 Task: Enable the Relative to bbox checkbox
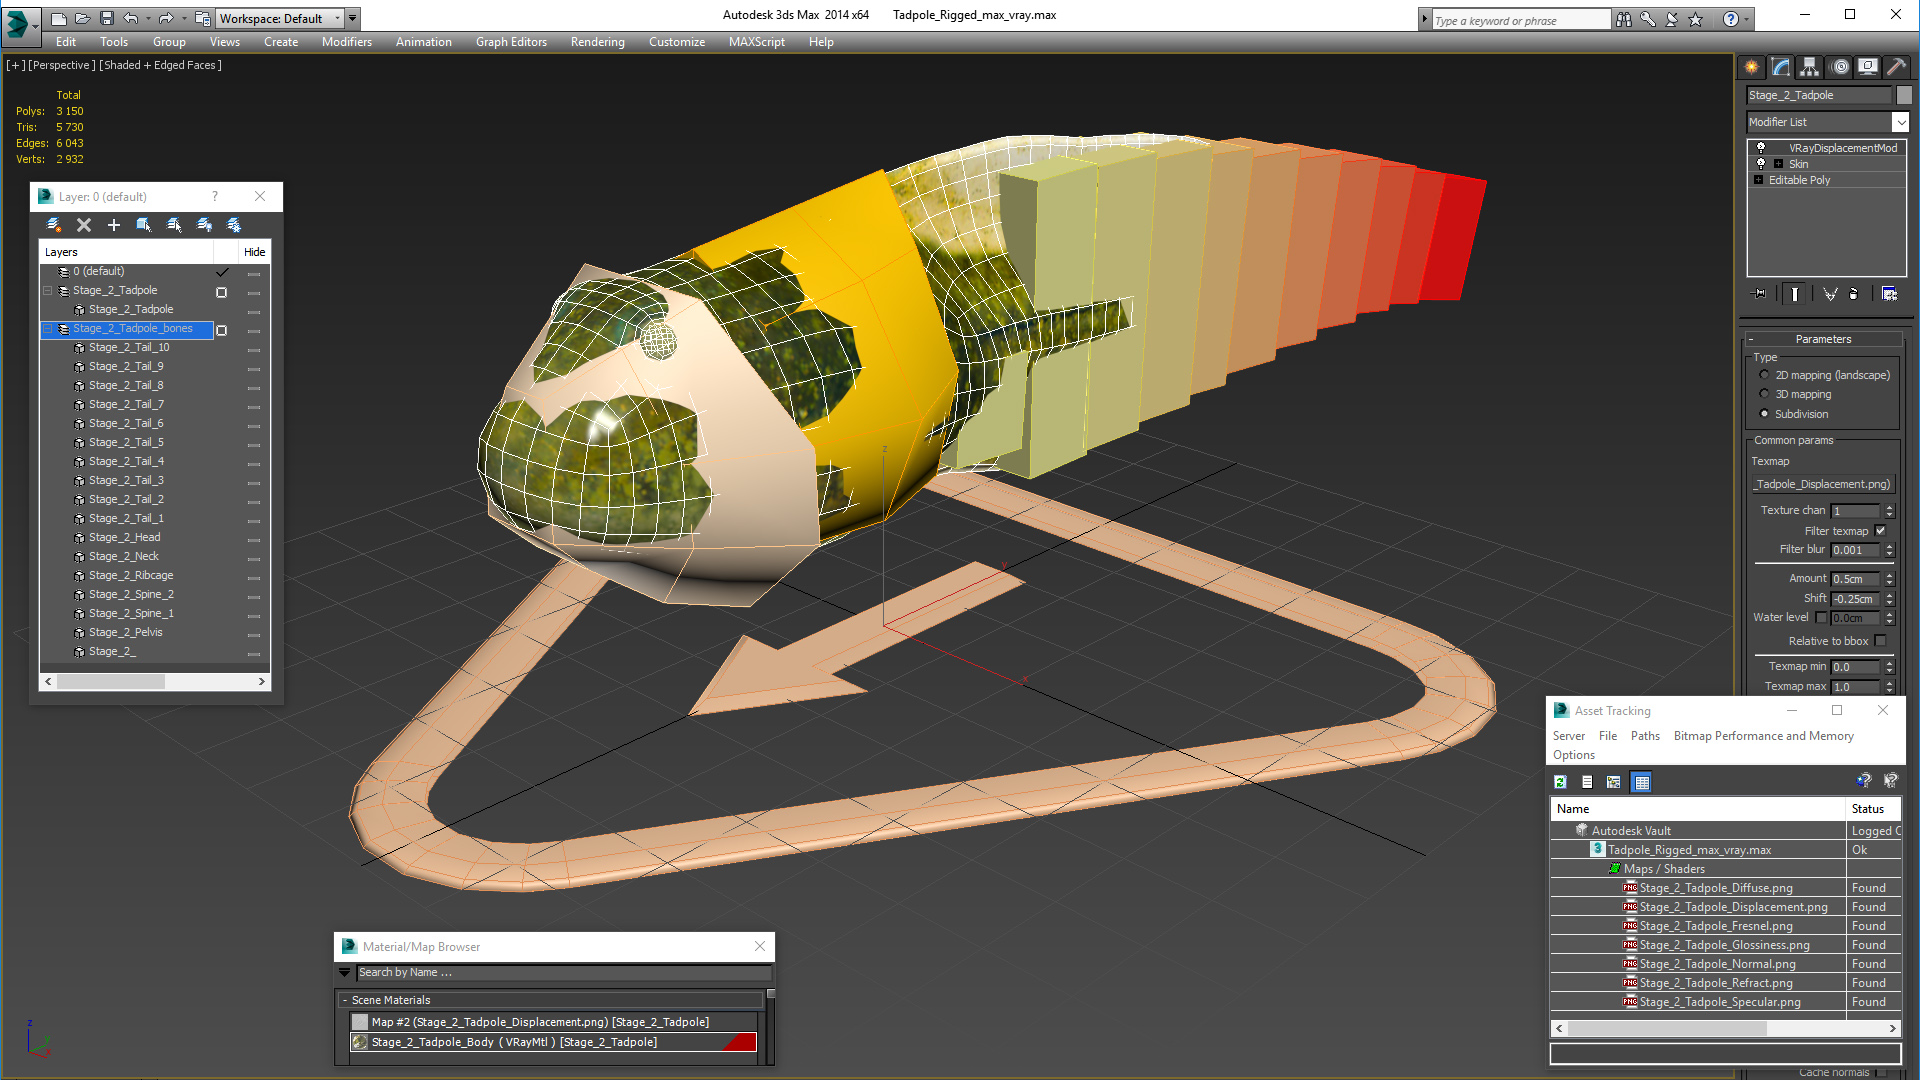coord(1880,641)
